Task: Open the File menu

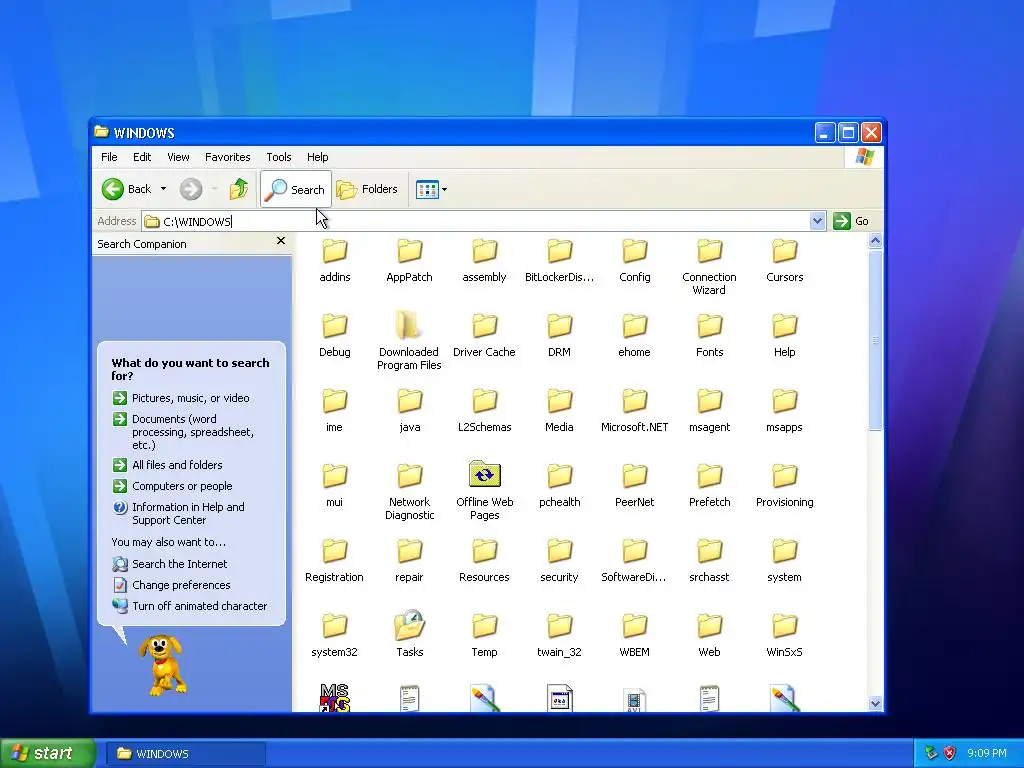Action: pos(109,157)
